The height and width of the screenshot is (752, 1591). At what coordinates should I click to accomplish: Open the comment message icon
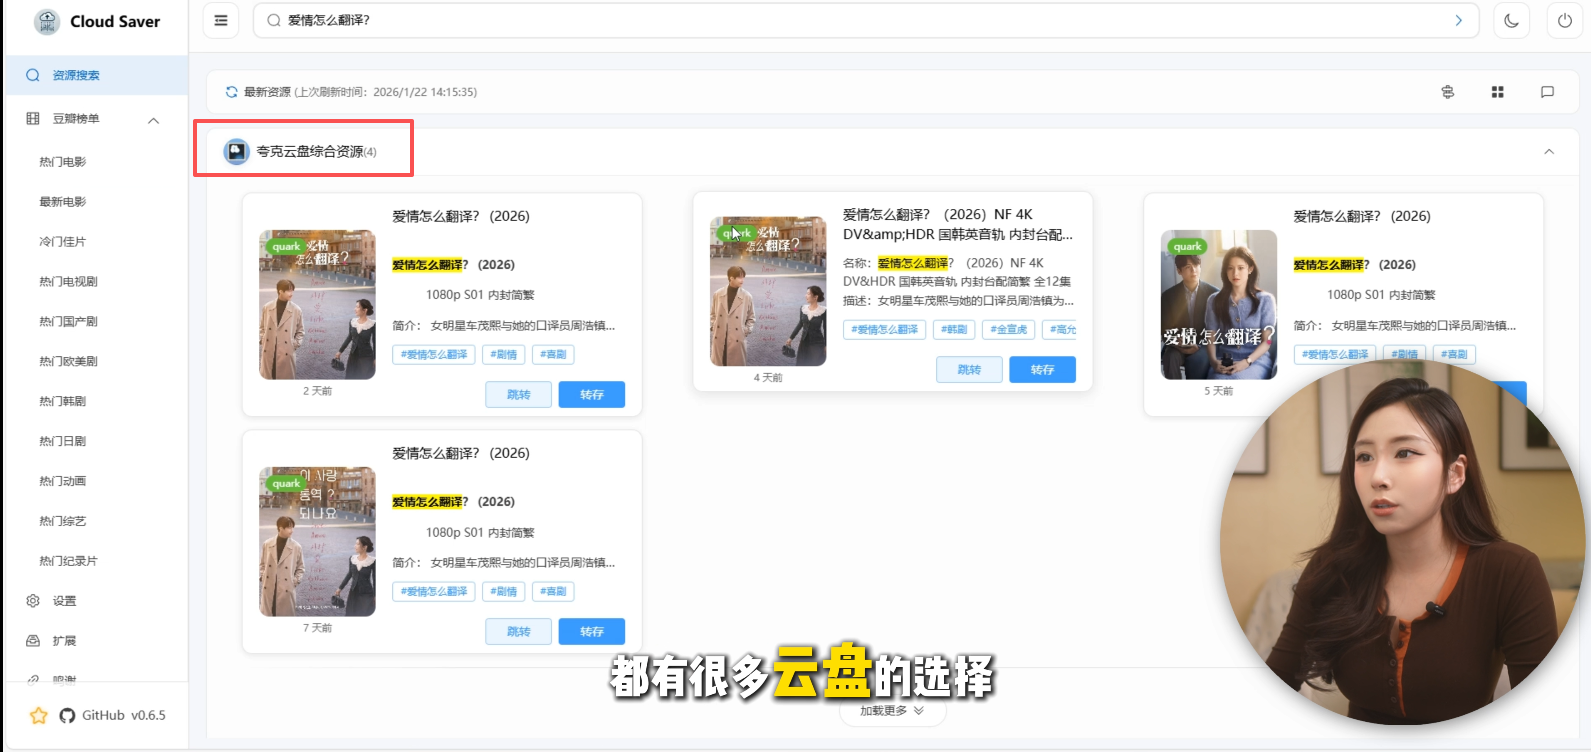click(1547, 92)
